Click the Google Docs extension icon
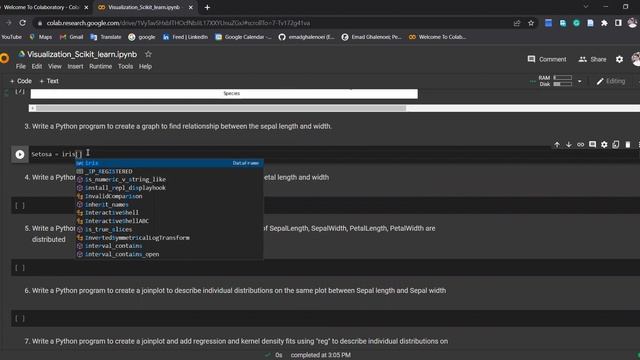Image resolution: width=640 pixels, height=360 pixels. point(590,23)
